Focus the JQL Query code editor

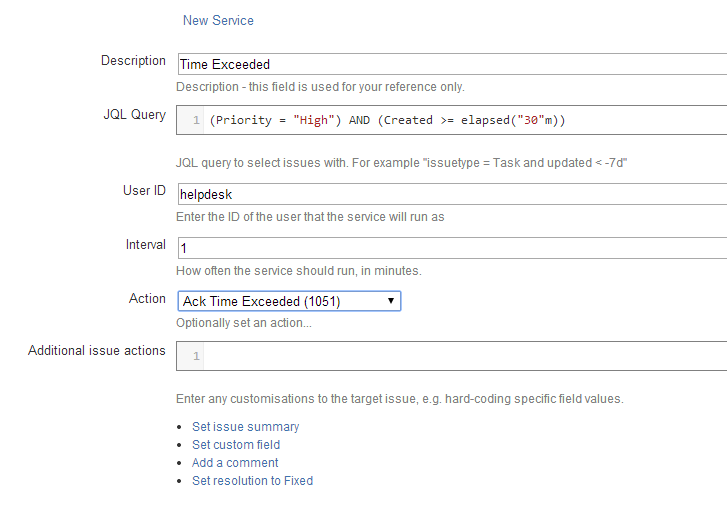[x=452, y=120]
